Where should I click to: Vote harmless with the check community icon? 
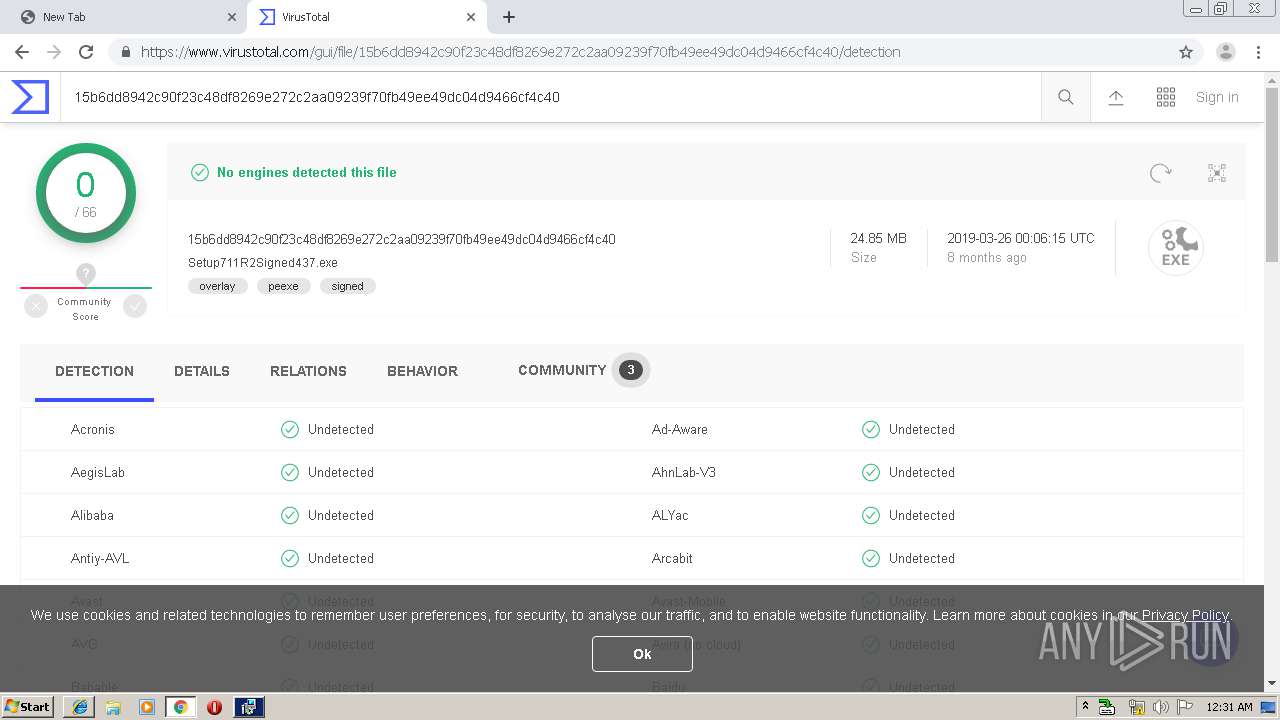[x=135, y=307]
